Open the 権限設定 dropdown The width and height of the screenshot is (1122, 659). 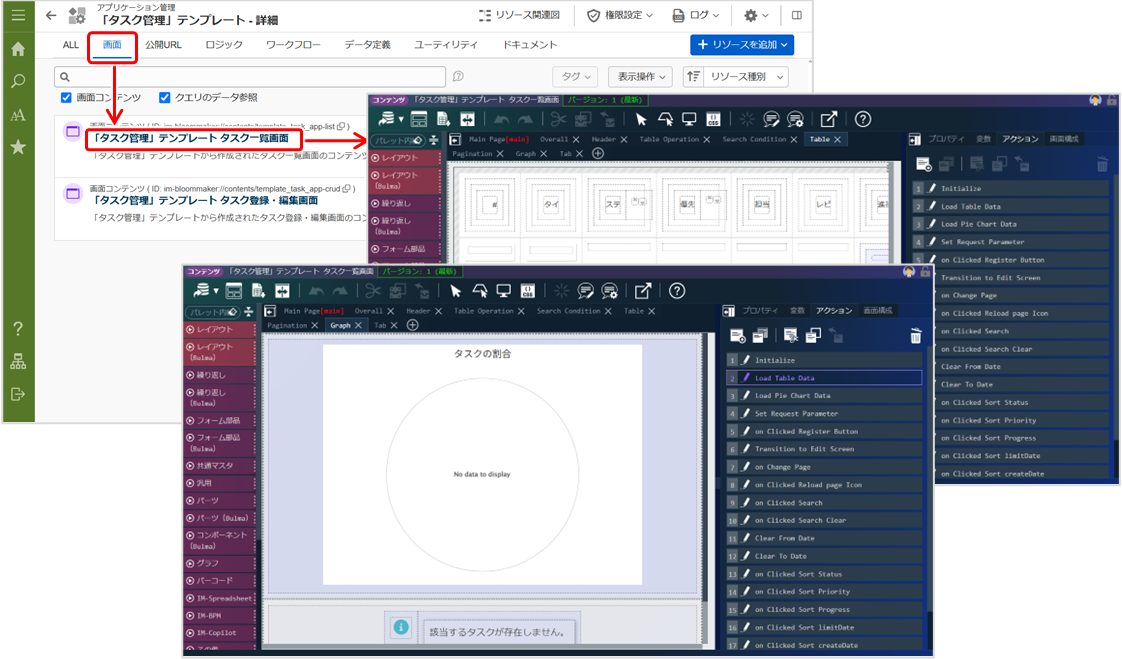[620, 15]
